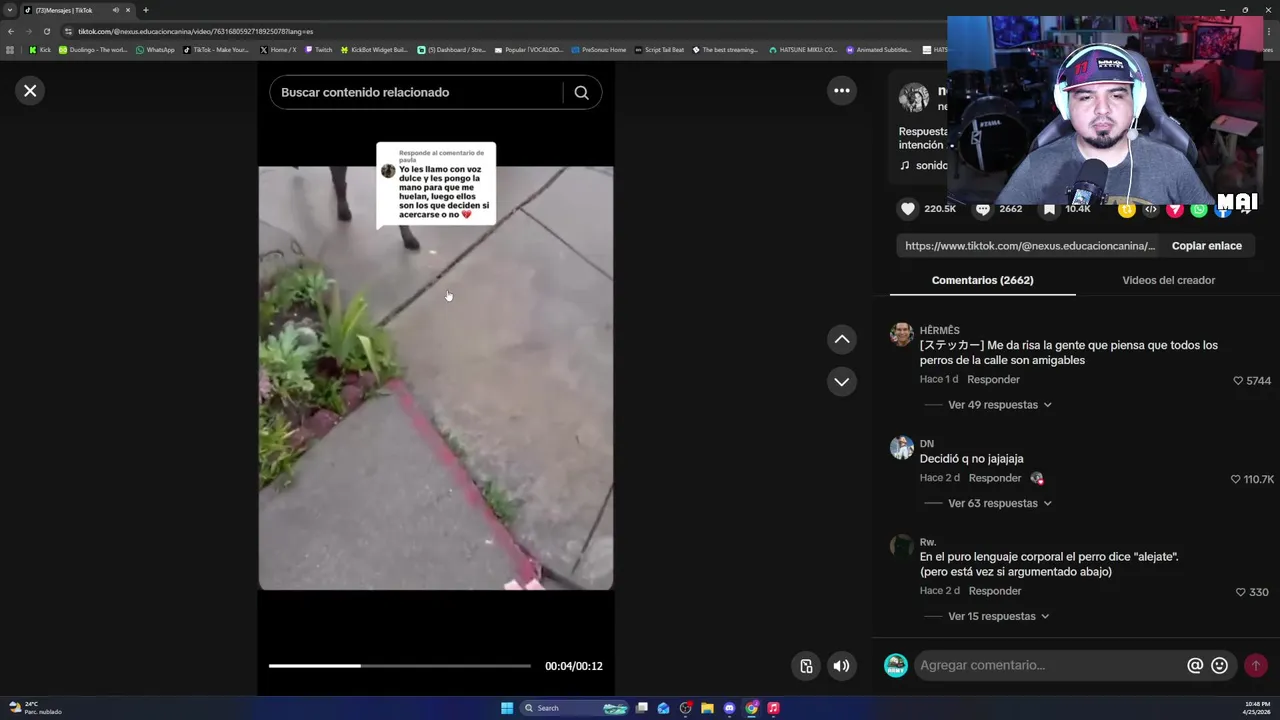Switch to 'Comentarios (2662)' tab

coord(982,280)
